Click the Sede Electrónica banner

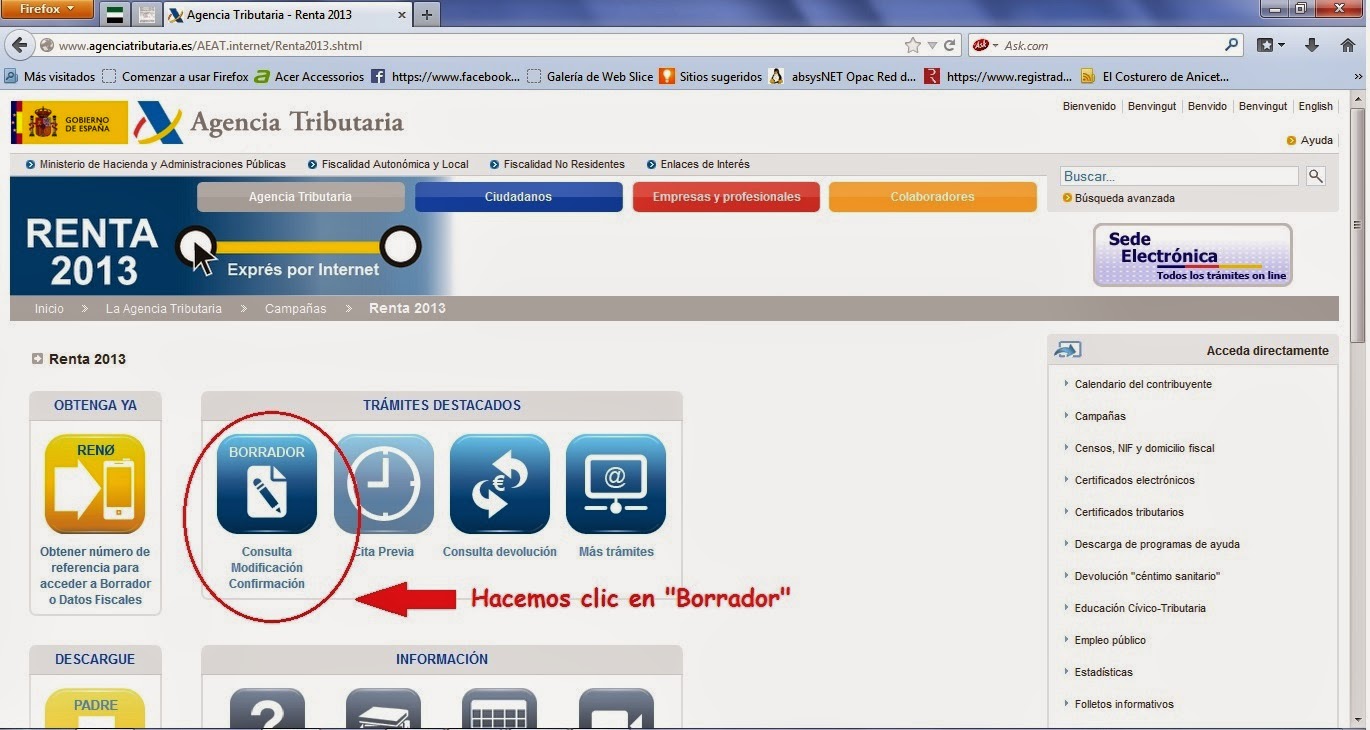(1193, 255)
